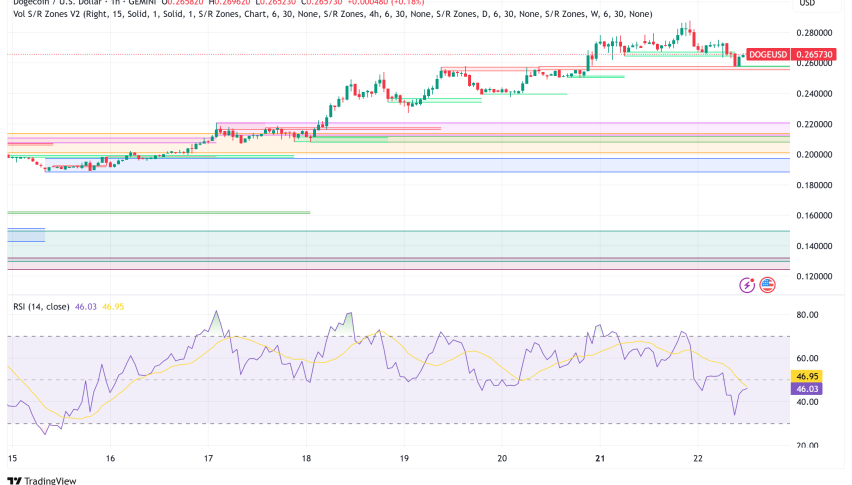
Task: Click date 17 on the time axis
Action: [208, 458]
